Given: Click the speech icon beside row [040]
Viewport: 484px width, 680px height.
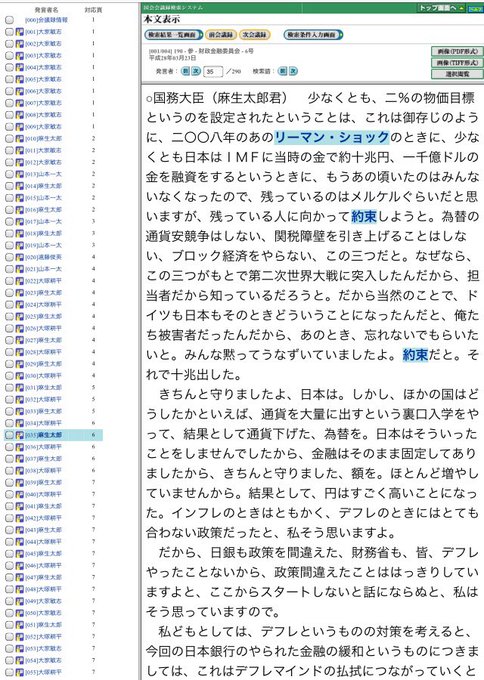Looking at the screenshot, I should (x=20, y=494).
